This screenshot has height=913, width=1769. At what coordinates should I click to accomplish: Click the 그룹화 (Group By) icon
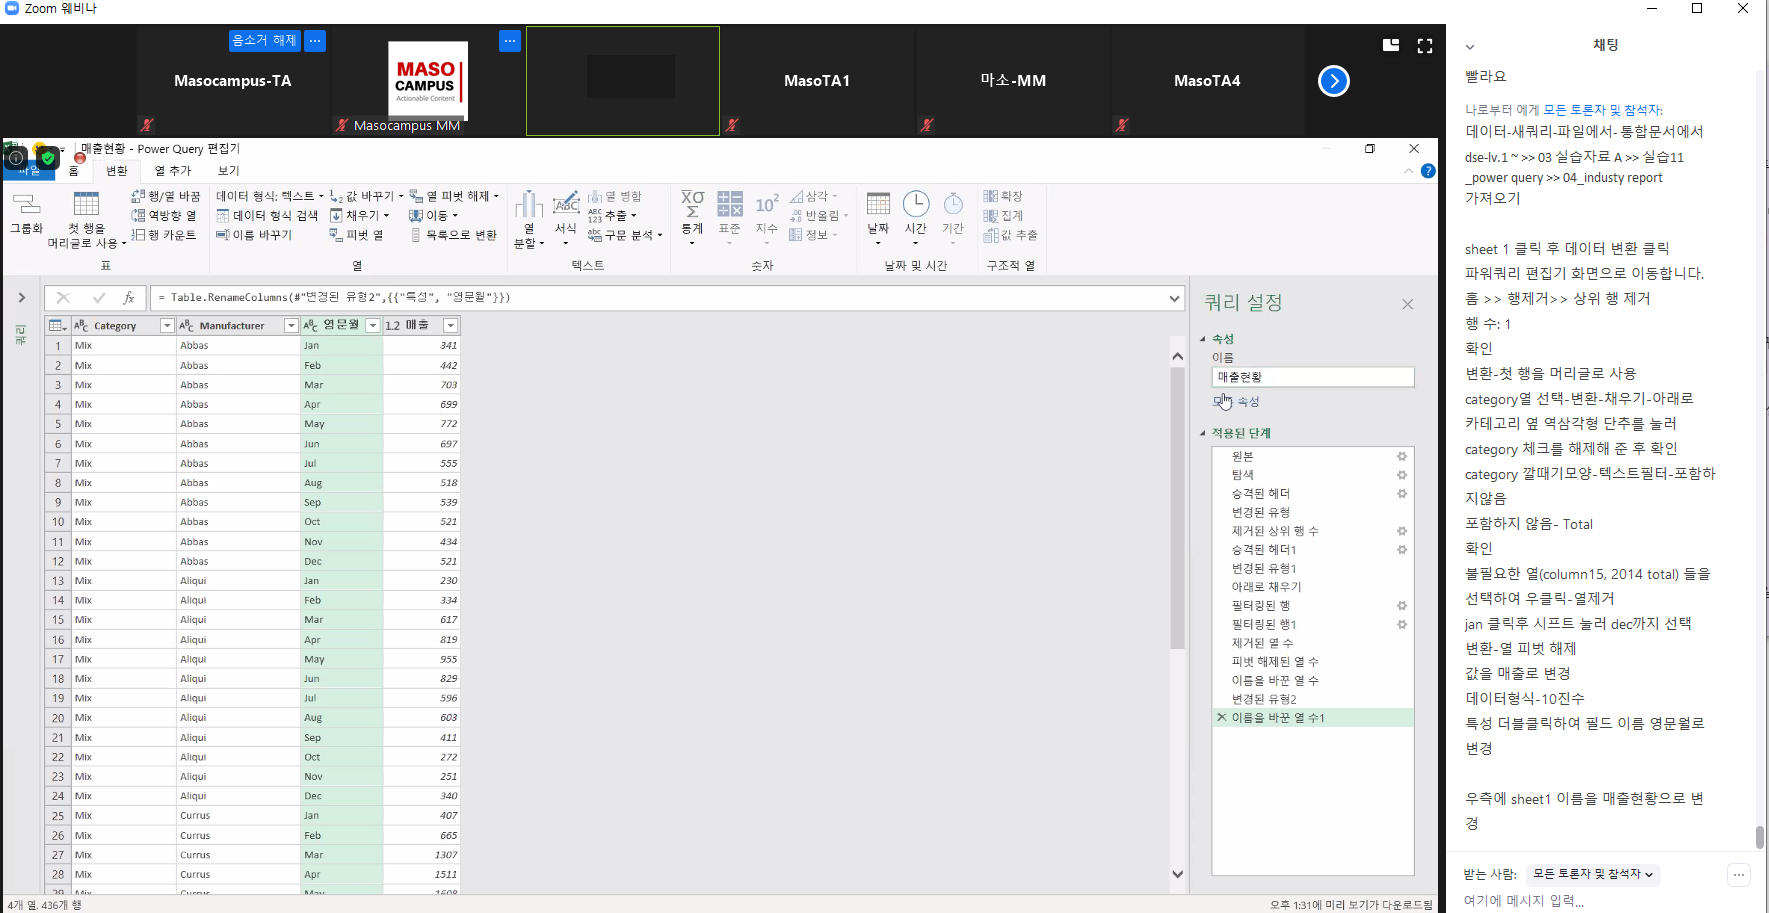pyautogui.click(x=26, y=206)
